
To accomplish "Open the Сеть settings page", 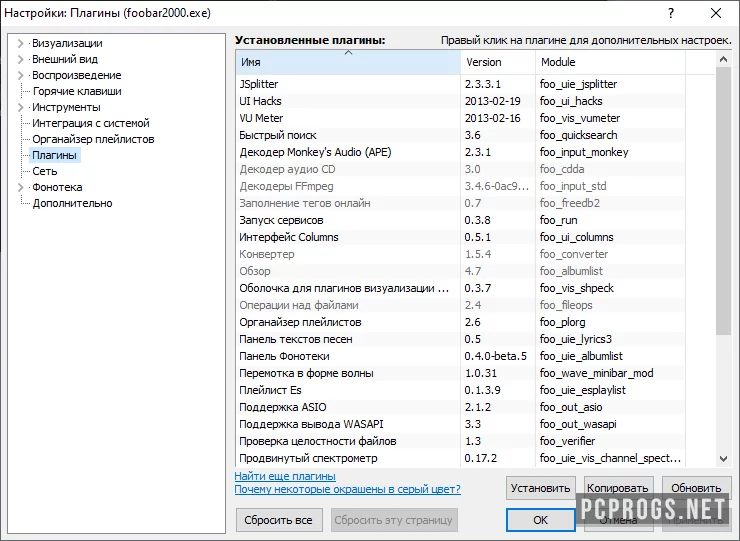I will tap(44, 171).
